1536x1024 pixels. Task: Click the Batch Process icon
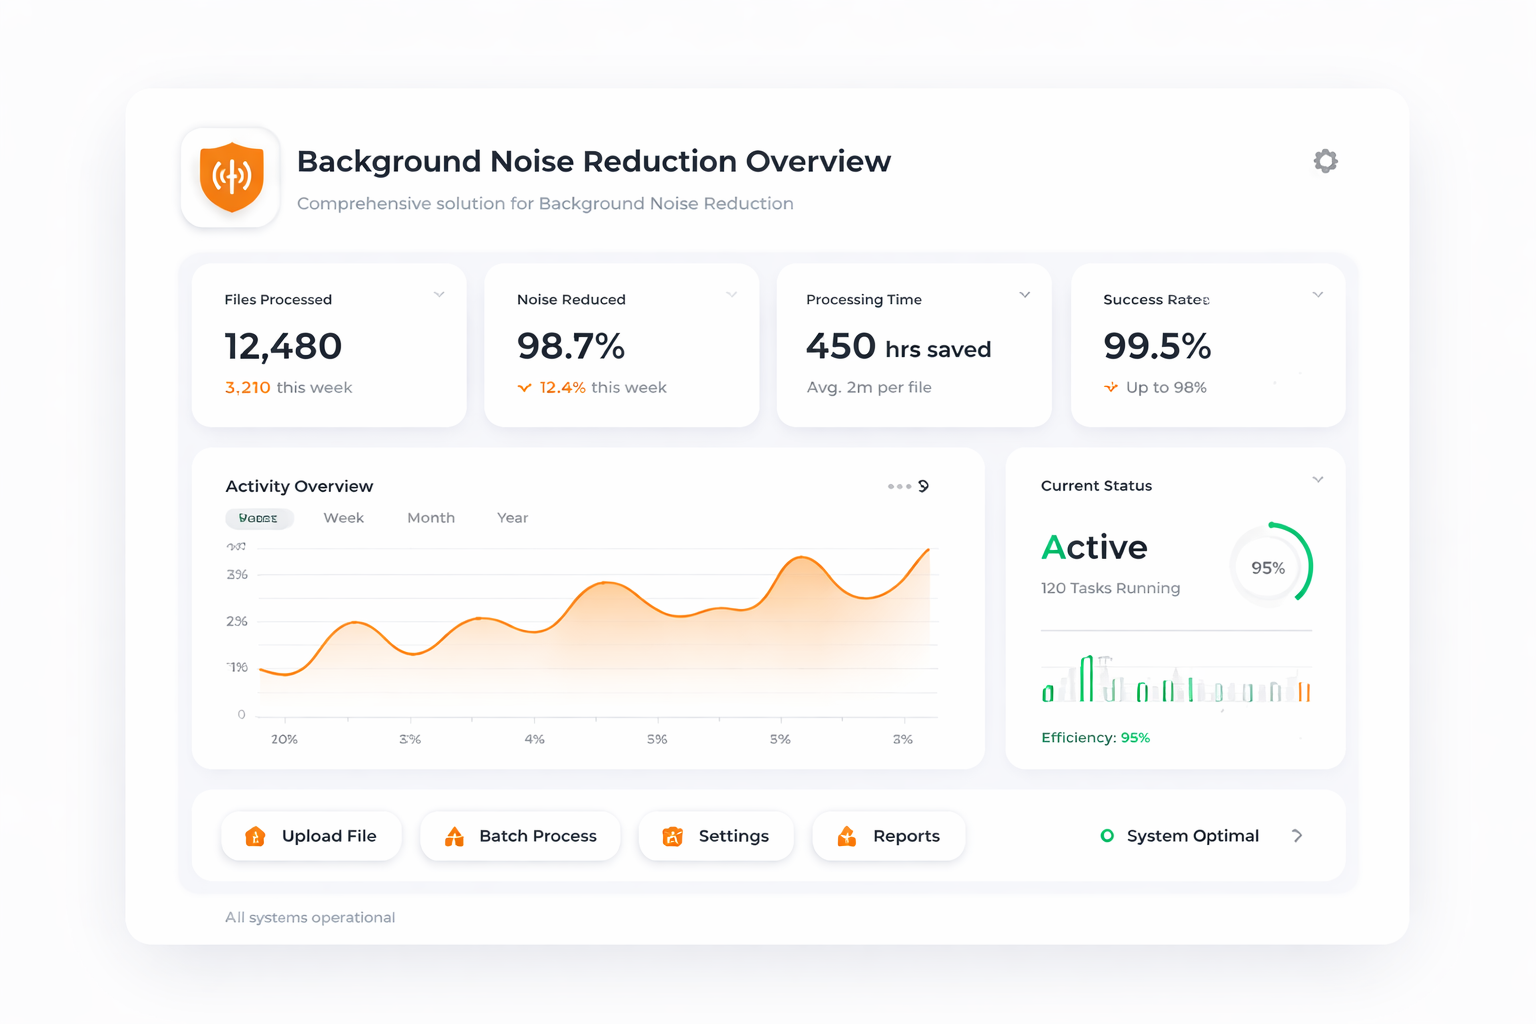coord(454,836)
